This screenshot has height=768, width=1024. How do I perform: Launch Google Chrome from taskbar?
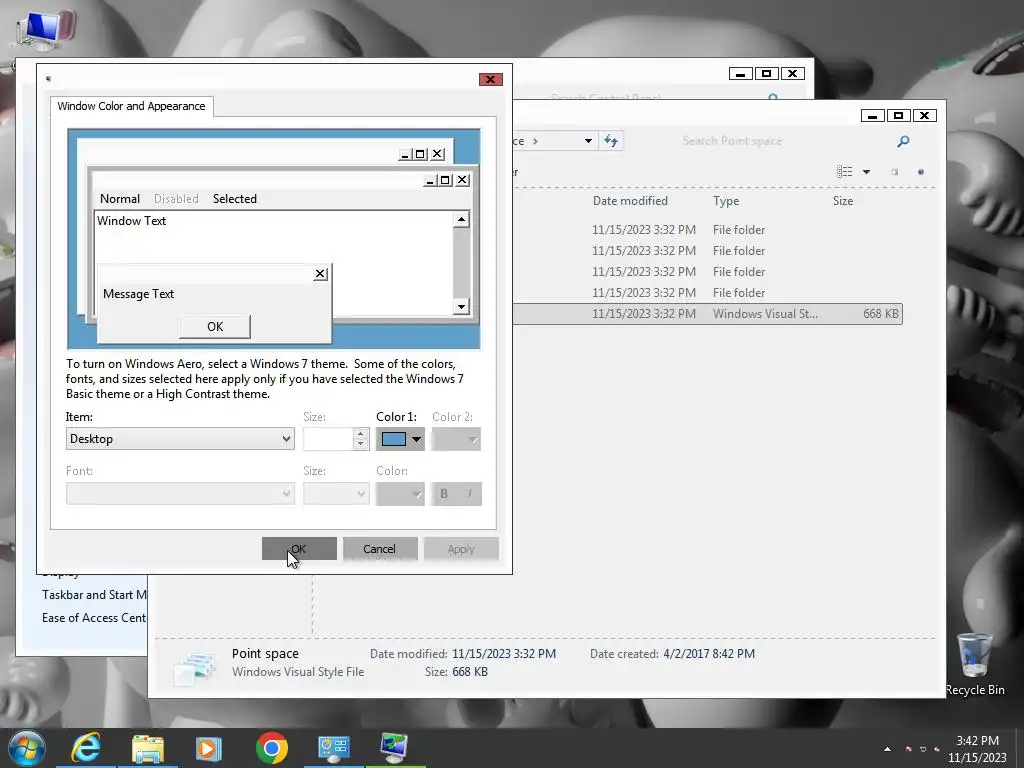pos(272,748)
